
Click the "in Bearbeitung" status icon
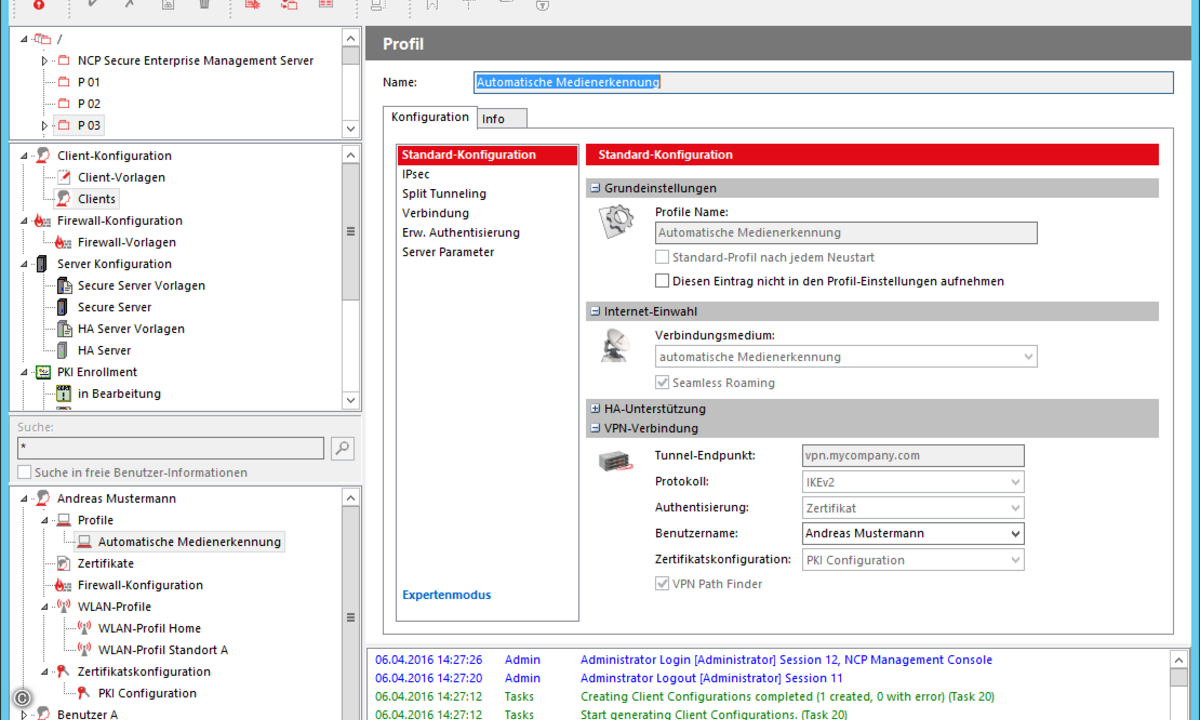click(x=63, y=394)
